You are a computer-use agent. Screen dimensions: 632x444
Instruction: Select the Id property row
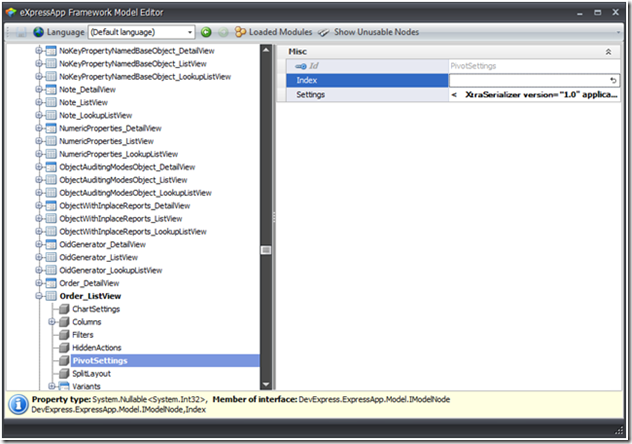point(453,66)
